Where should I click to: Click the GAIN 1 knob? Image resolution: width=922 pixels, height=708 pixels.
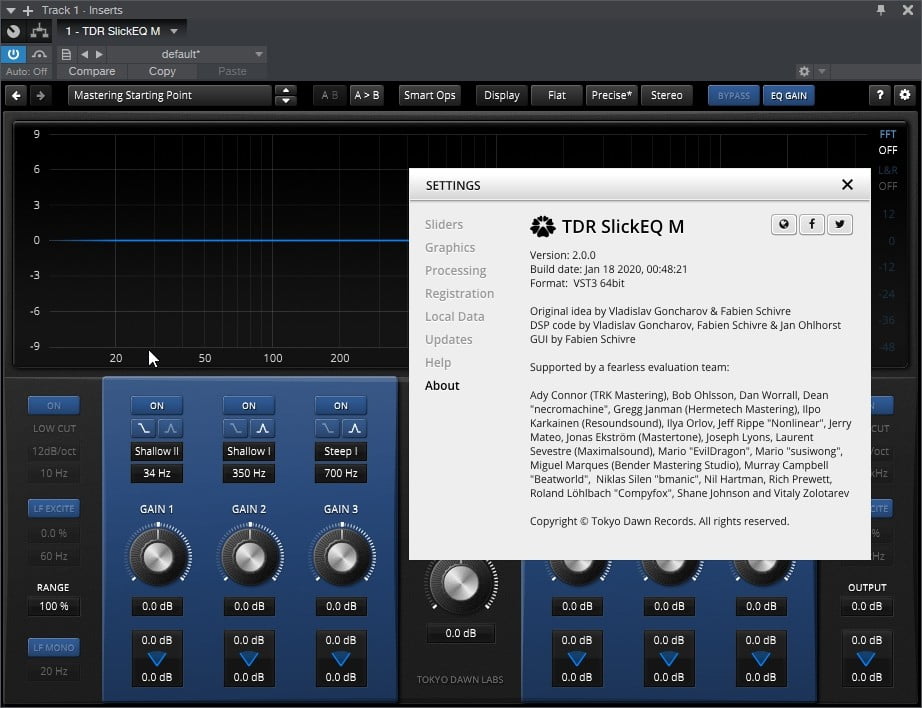point(158,556)
